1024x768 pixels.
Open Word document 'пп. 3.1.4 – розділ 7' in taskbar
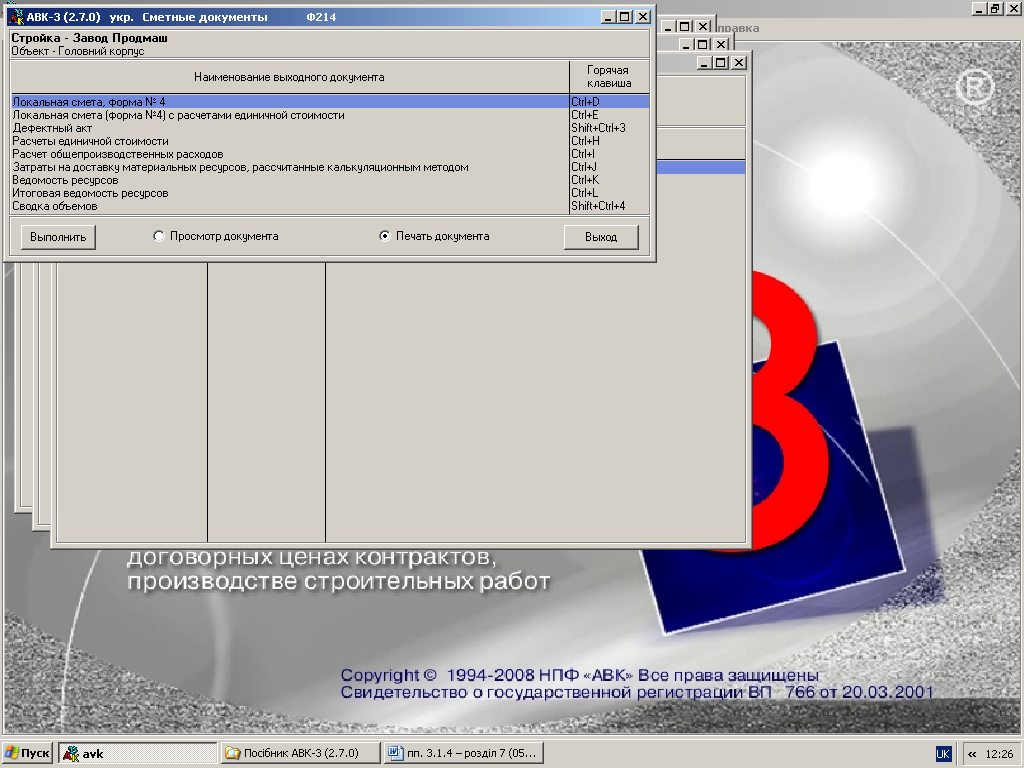pos(463,753)
